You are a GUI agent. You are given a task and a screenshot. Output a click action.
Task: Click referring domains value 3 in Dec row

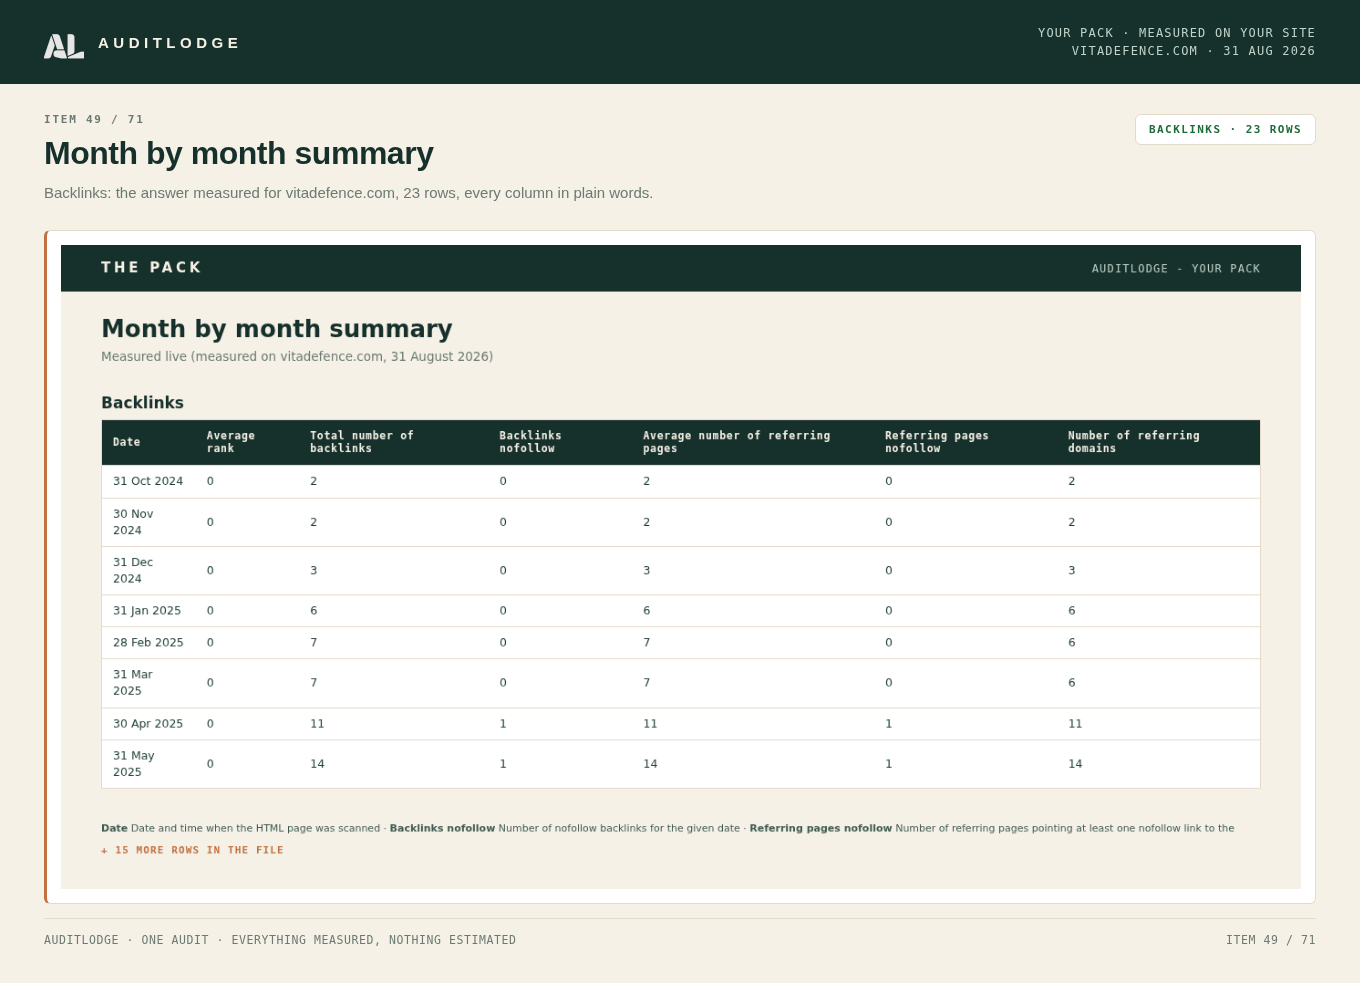(x=1072, y=570)
